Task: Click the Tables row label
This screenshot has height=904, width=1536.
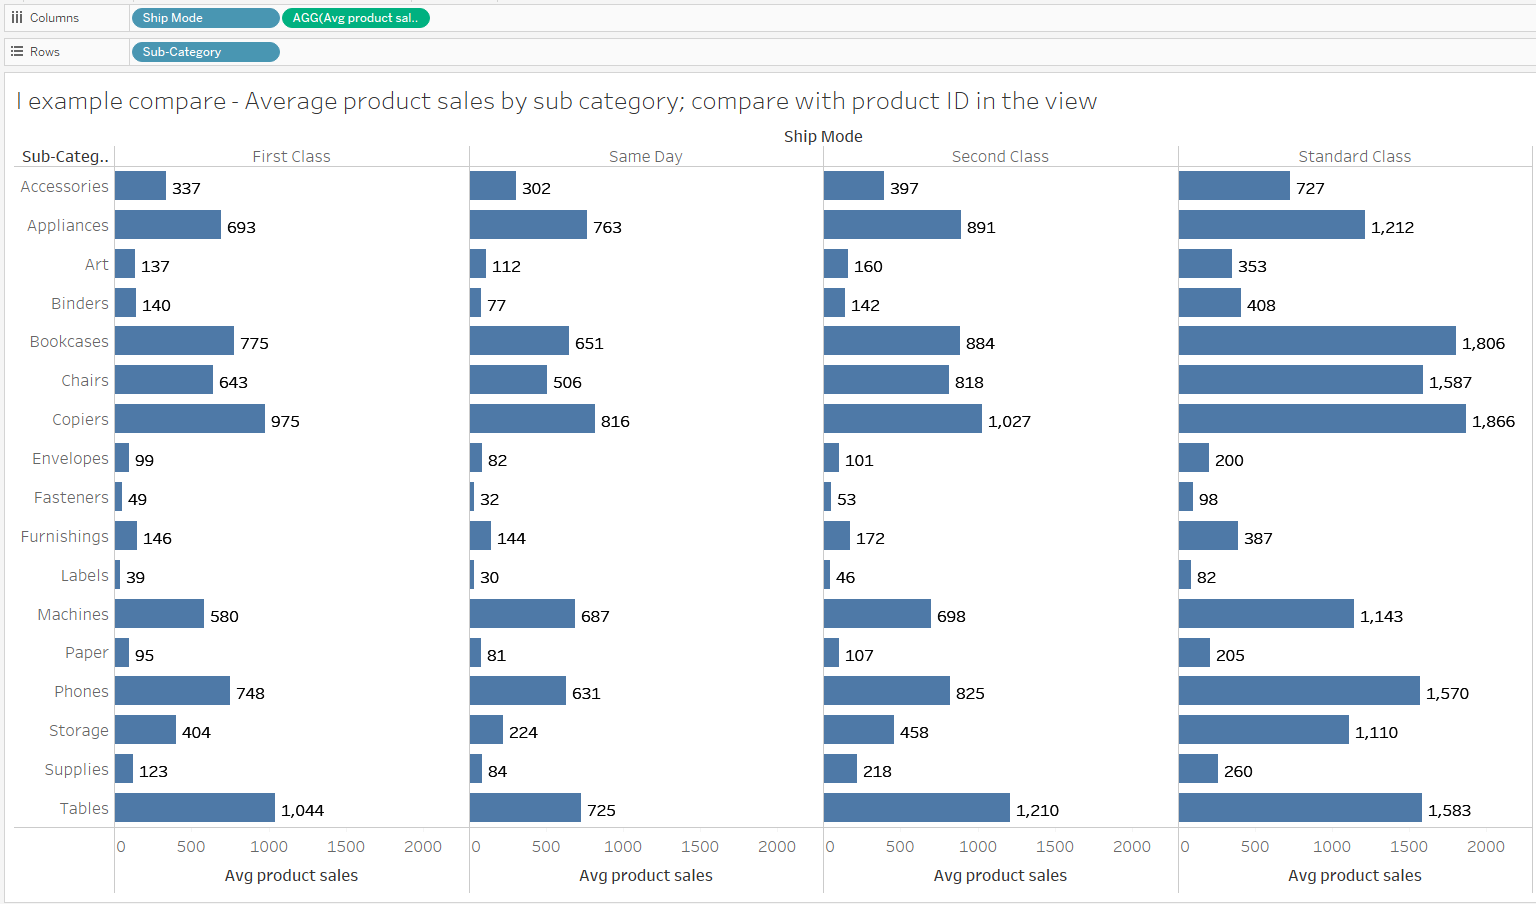Action: [84, 808]
